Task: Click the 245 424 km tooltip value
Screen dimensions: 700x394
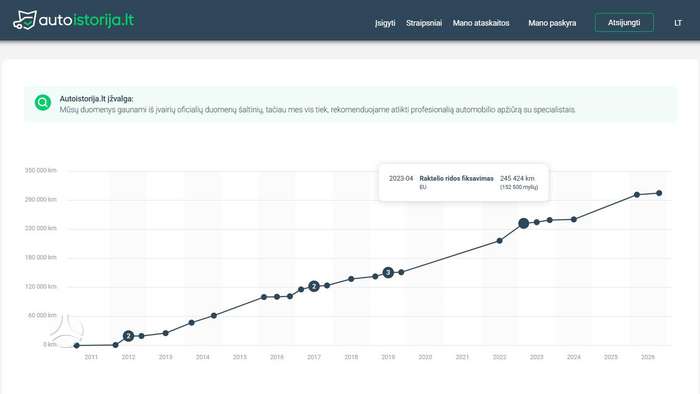Action: pos(517,178)
